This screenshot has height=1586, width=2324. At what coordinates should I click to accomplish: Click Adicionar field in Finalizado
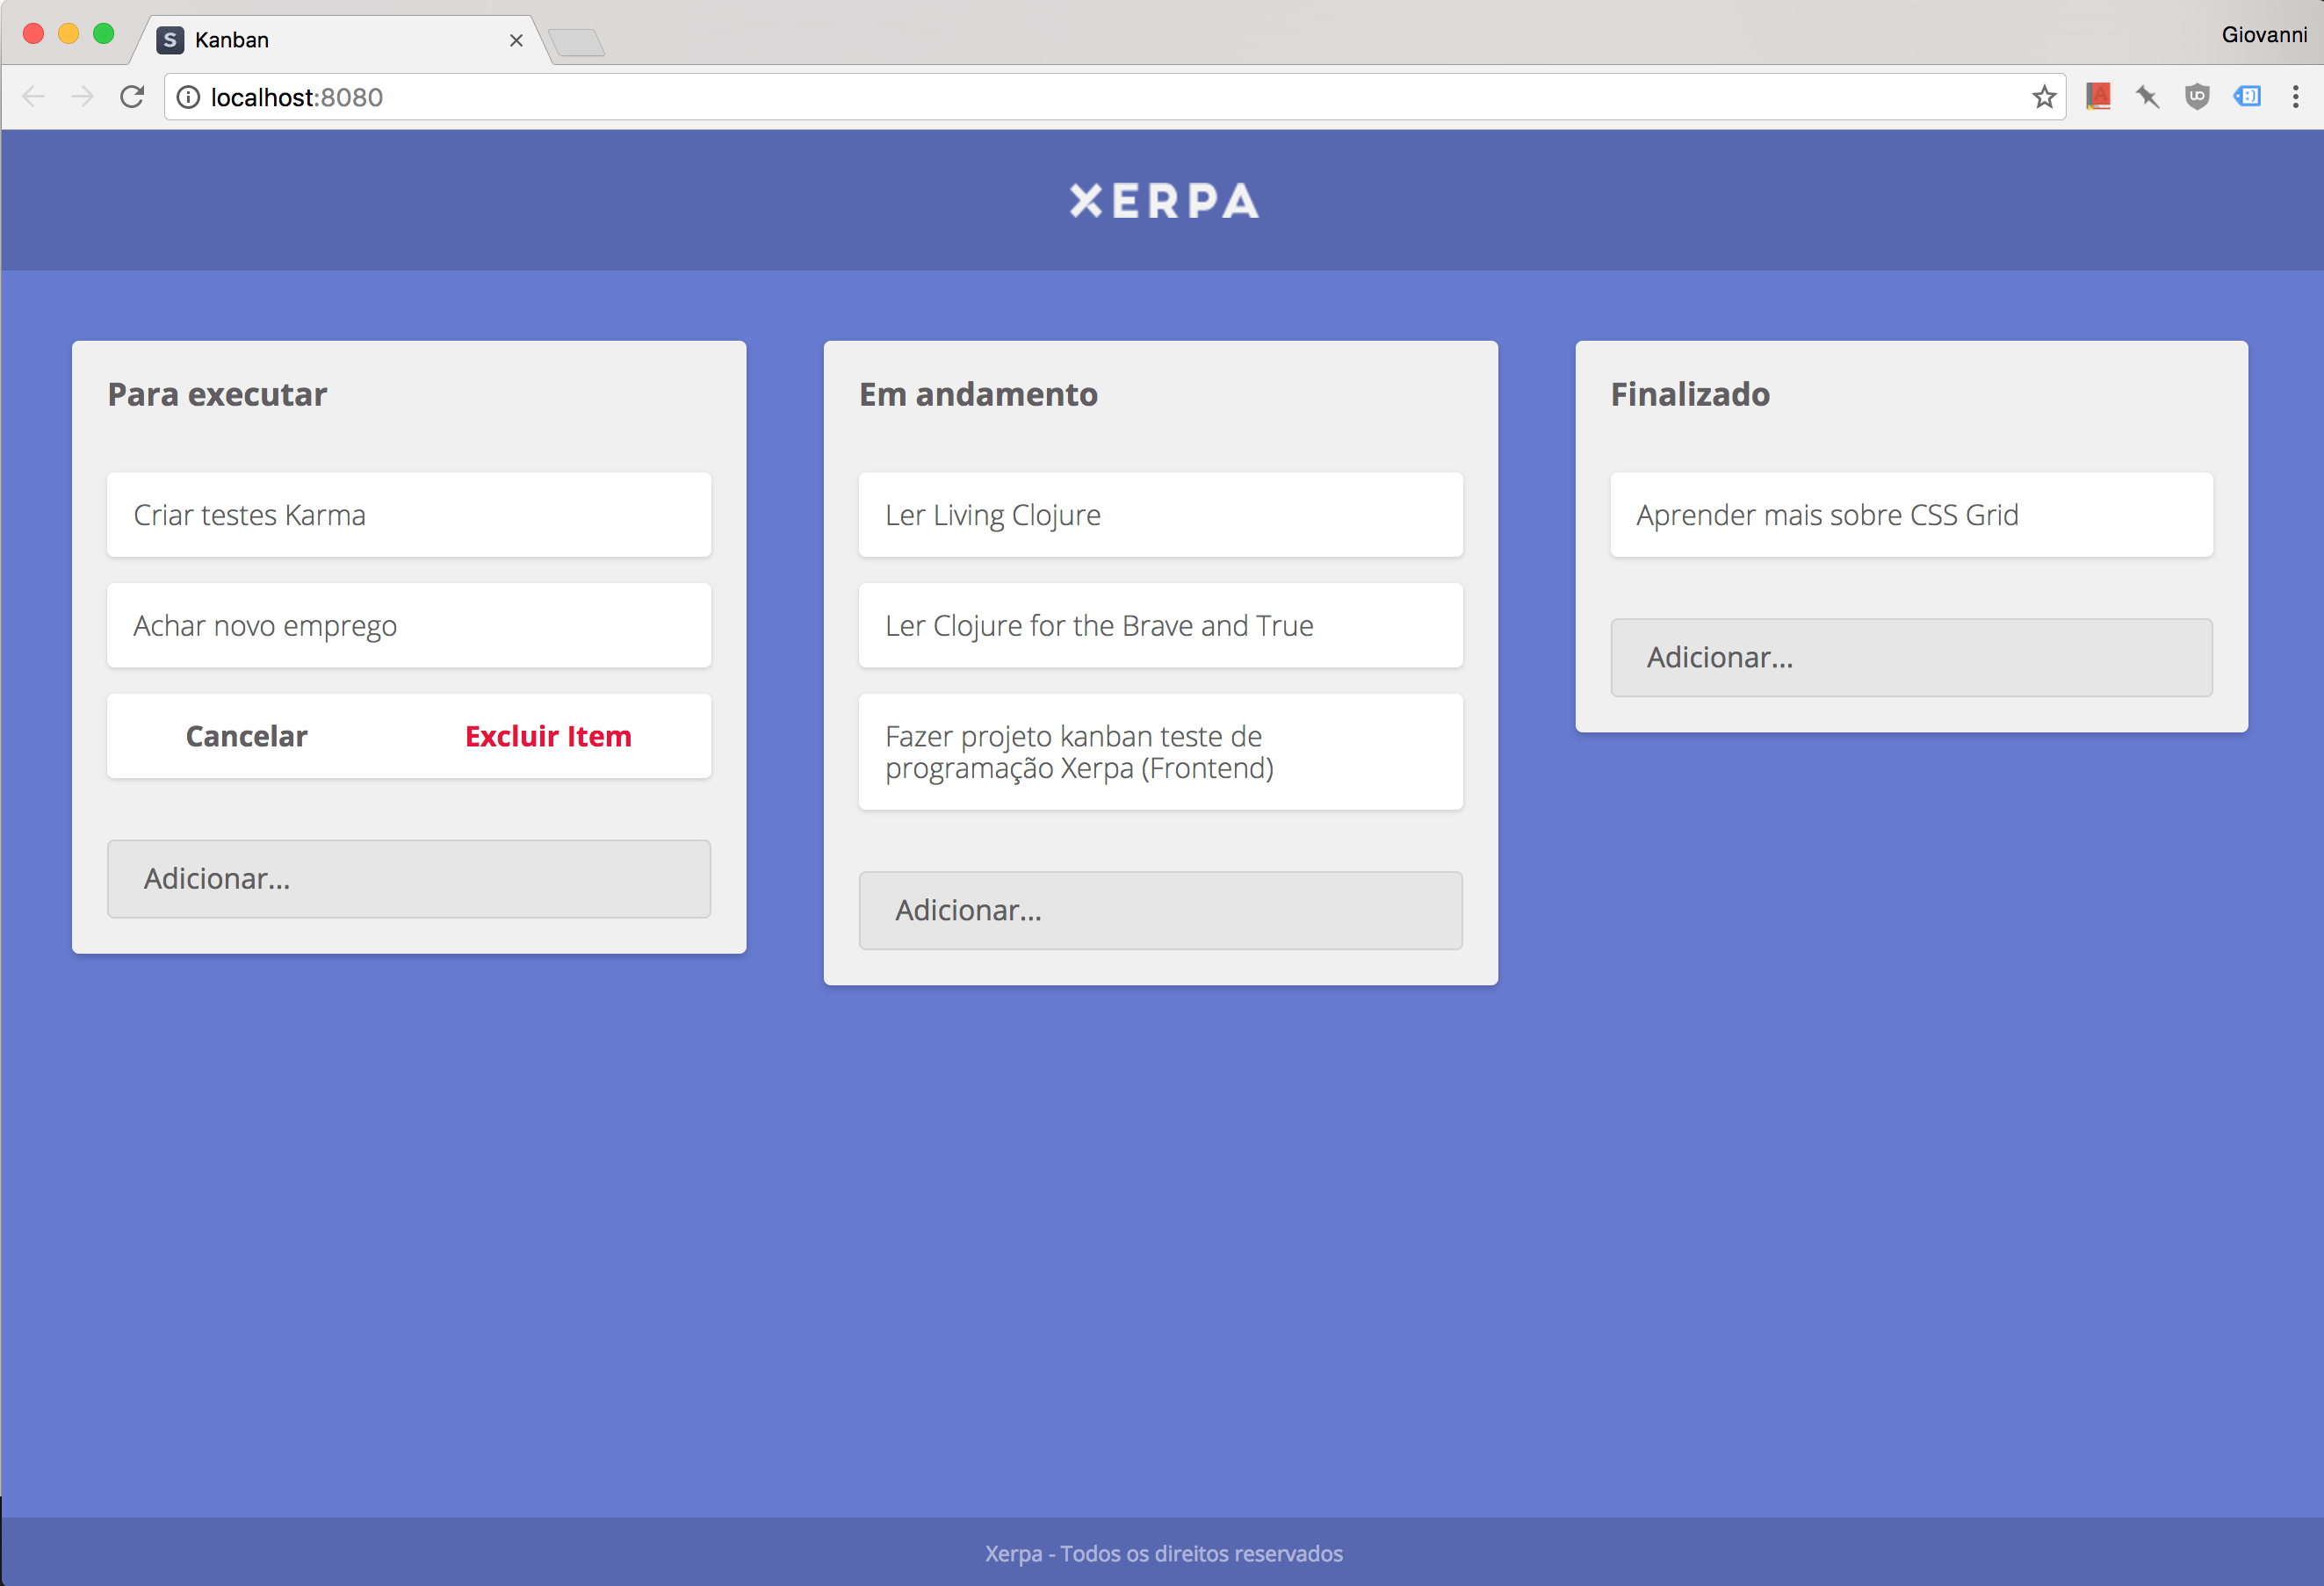pos(1911,657)
